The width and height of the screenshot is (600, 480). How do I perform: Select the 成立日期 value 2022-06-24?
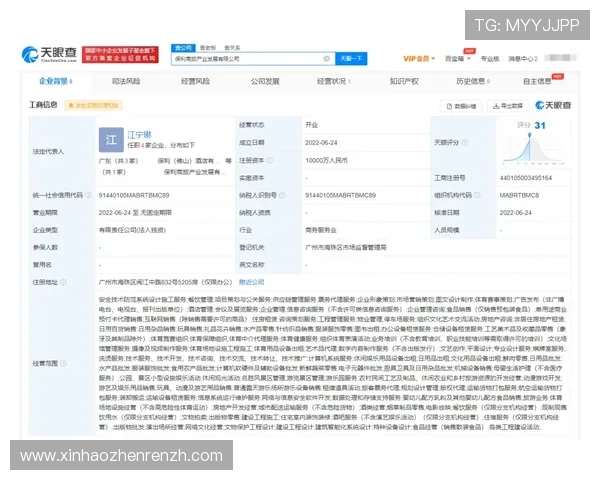click(x=321, y=142)
